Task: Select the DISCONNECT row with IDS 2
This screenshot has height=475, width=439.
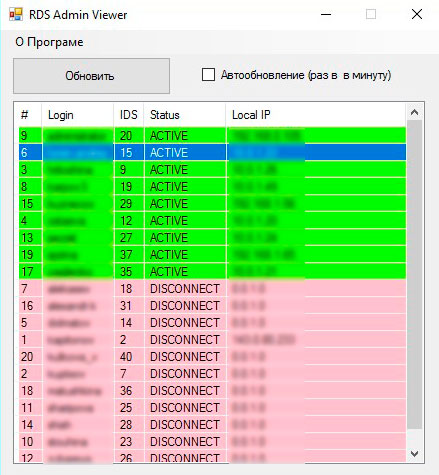Action: [212, 340]
